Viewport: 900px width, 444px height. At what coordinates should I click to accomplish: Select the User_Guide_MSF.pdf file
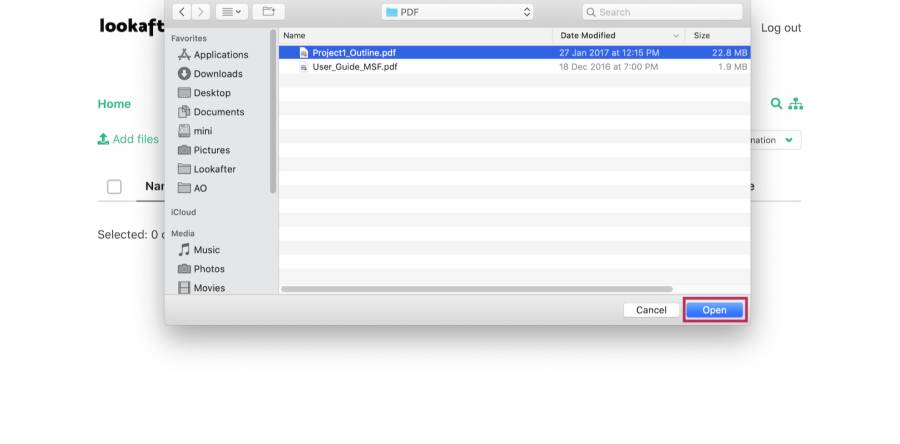coord(354,67)
